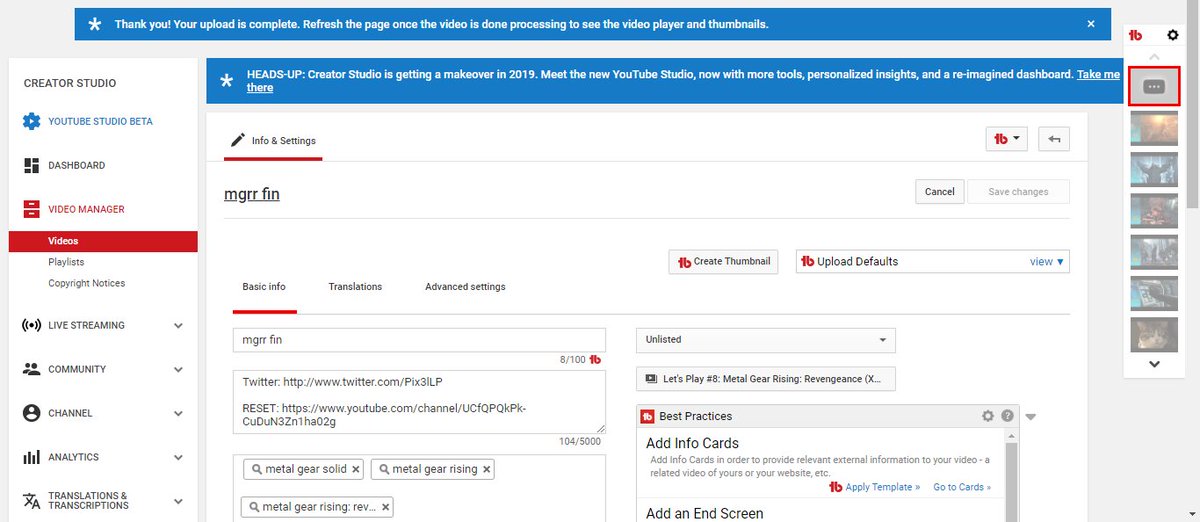Switch to Basic info tab
This screenshot has width=1200, height=522.
[x=264, y=287]
